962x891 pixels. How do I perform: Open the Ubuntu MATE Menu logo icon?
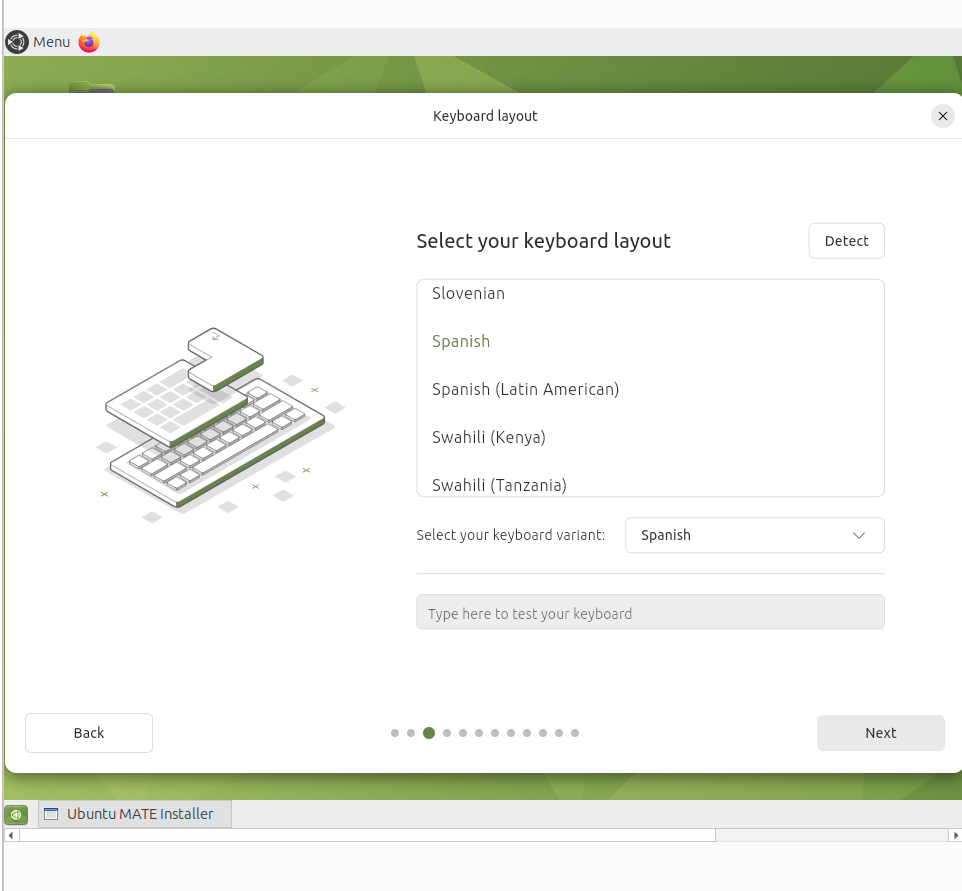[17, 42]
